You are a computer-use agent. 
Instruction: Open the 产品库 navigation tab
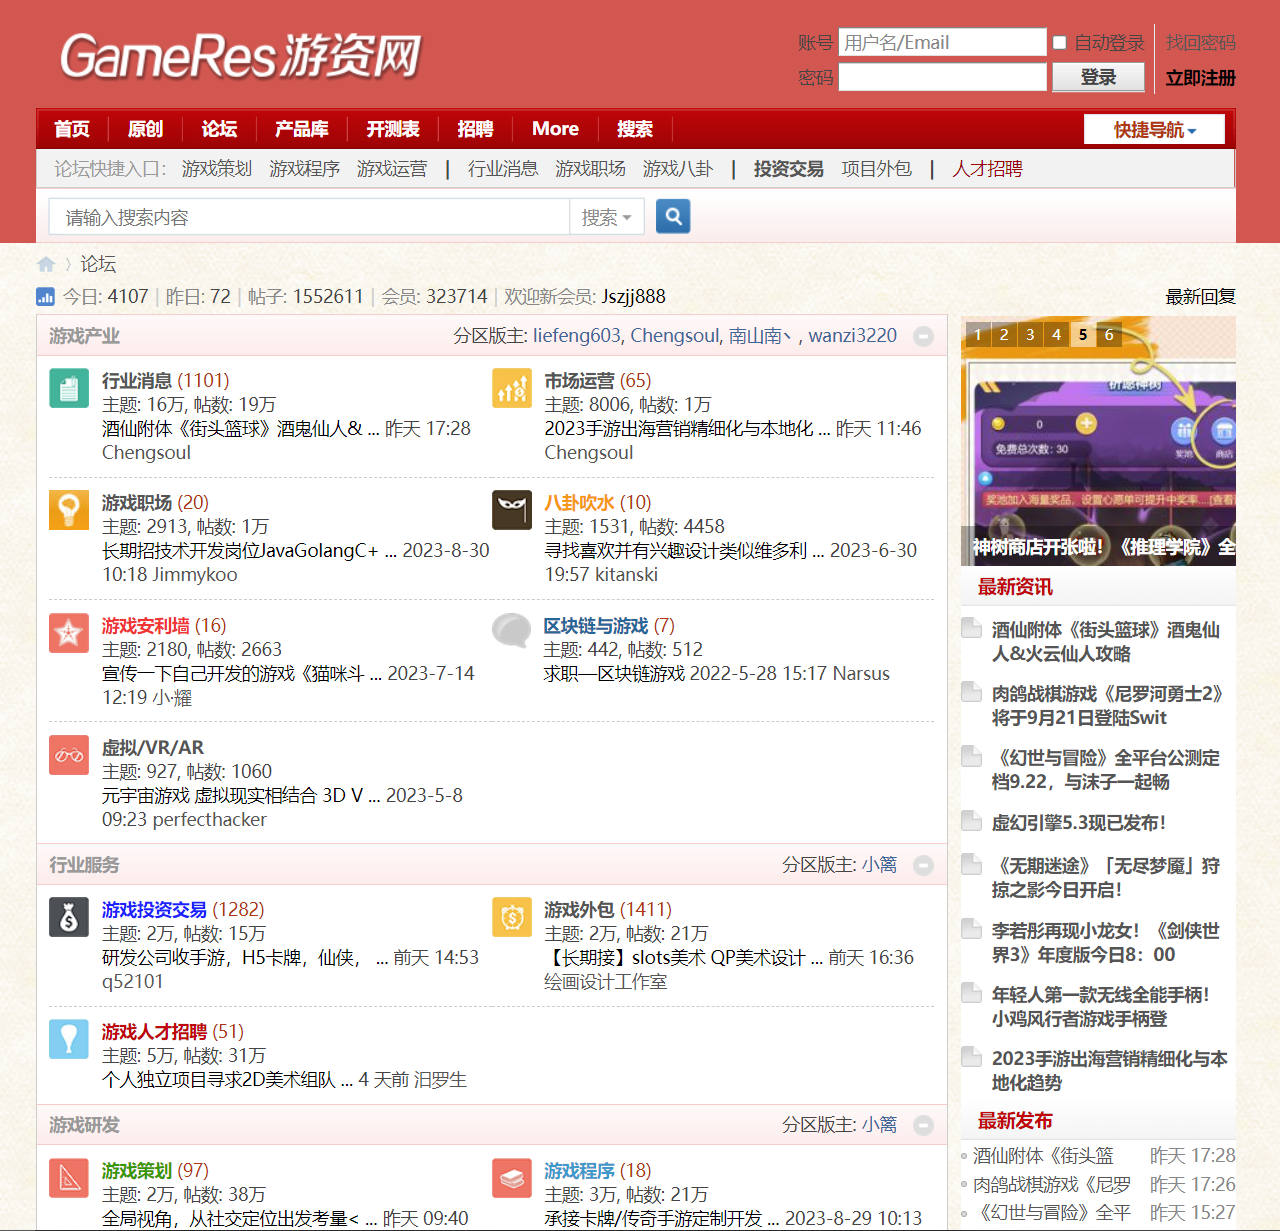(x=302, y=129)
